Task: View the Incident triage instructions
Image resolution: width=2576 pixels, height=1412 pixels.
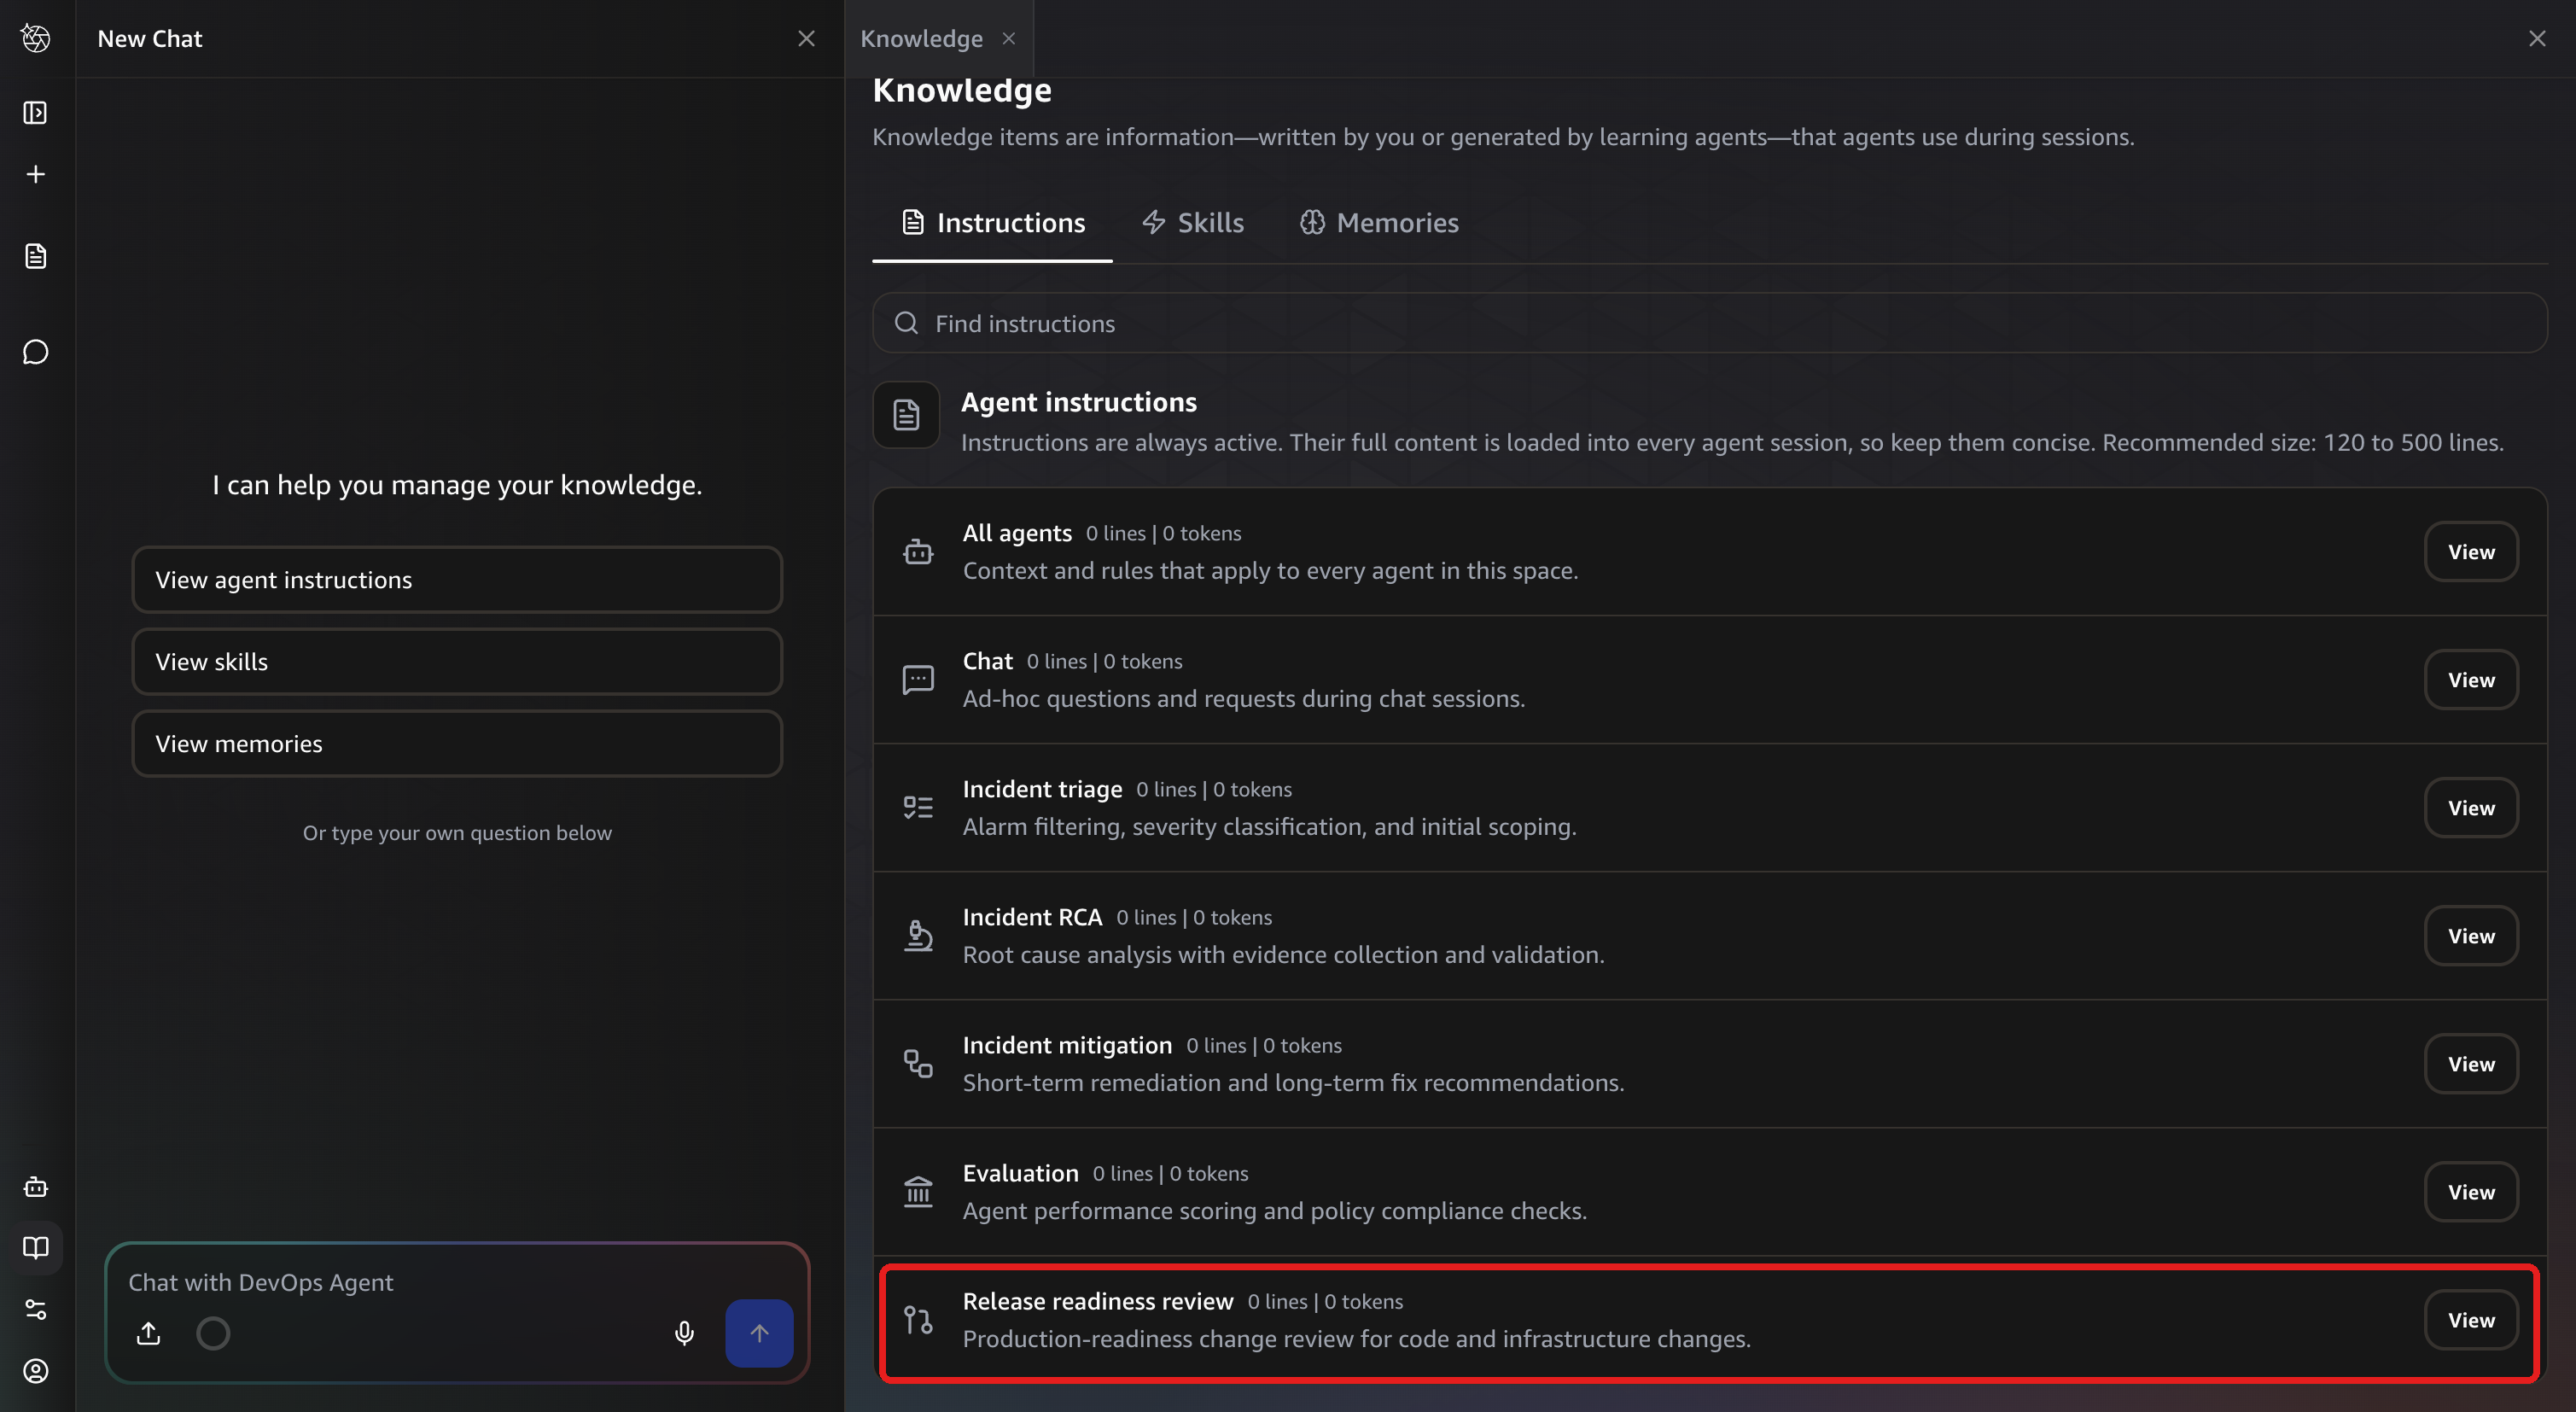Action: (2471, 807)
